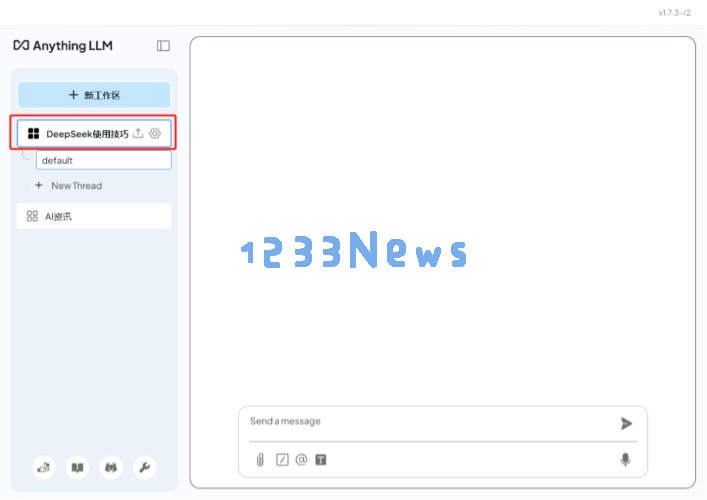The height and width of the screenshot is (500, 707).
Task: Click the send message arrow icon
Action: click(x=626, y=423)
